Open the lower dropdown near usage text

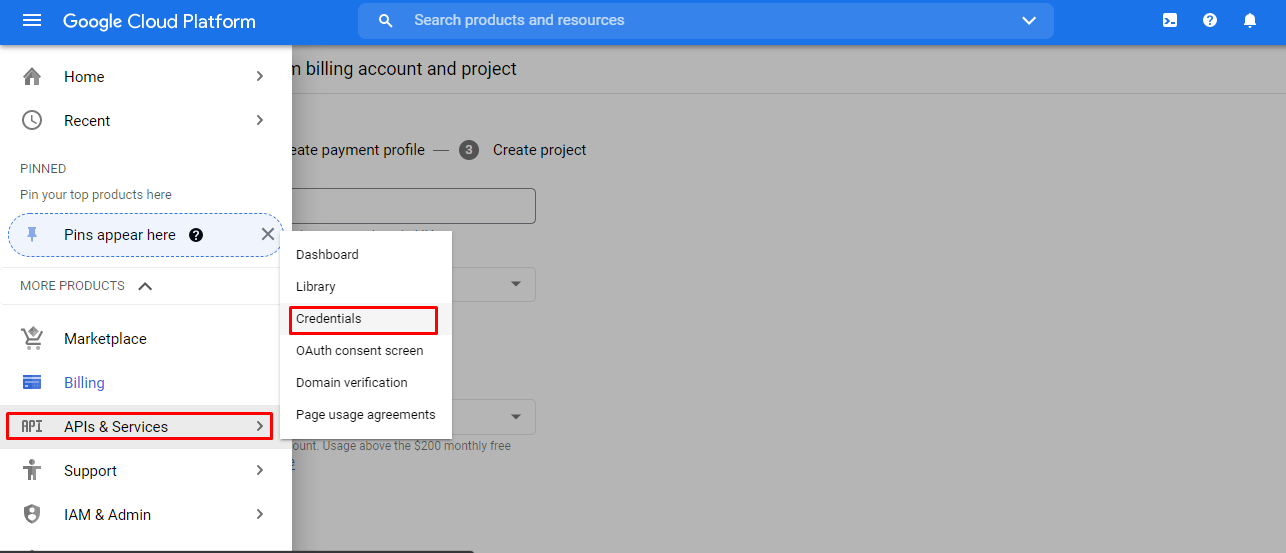[x=516, y=417]
